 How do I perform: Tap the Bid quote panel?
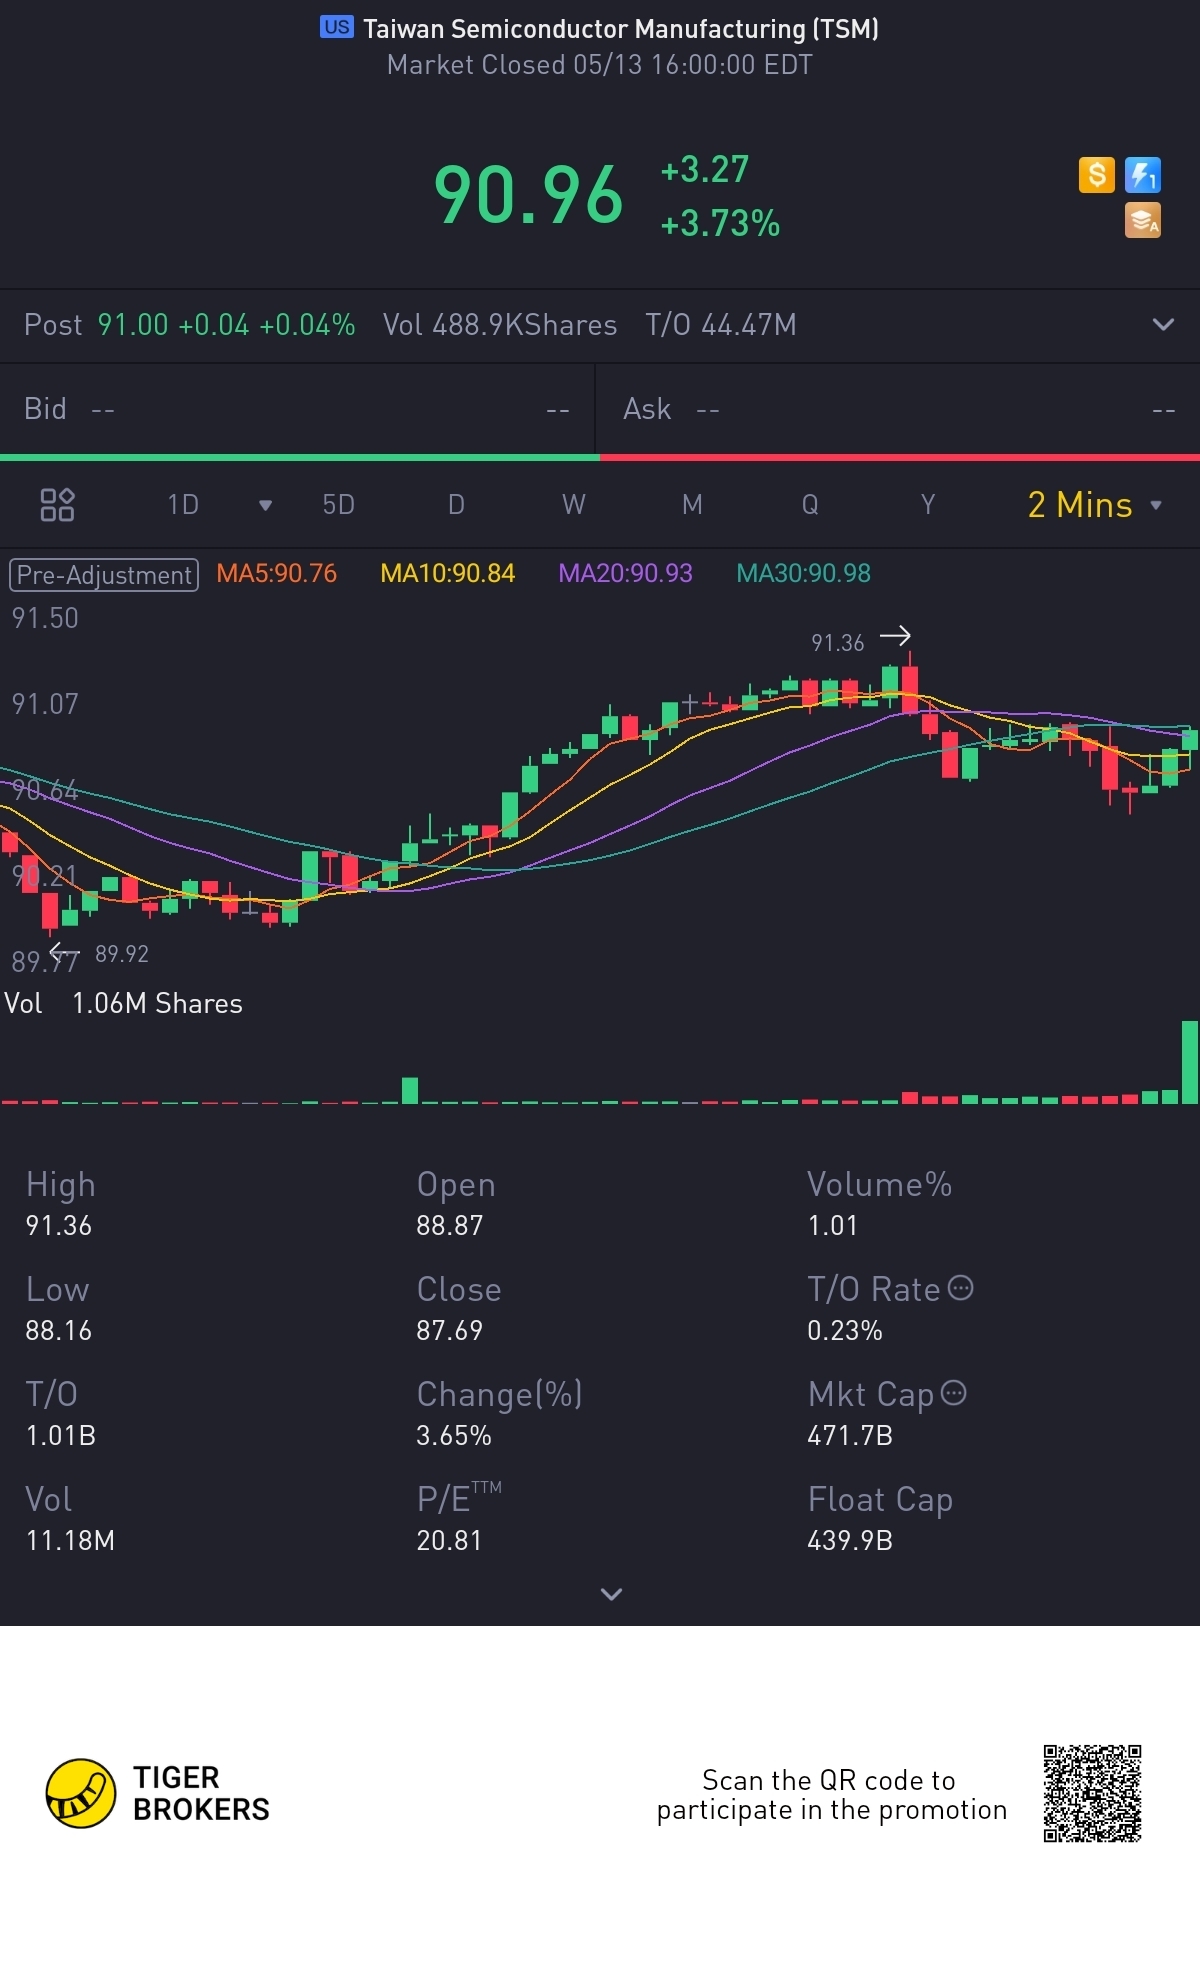coord(297,409)
